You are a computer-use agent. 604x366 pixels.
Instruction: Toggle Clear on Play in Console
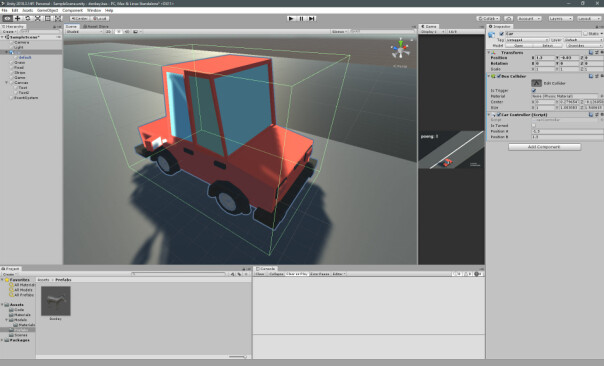297,274
